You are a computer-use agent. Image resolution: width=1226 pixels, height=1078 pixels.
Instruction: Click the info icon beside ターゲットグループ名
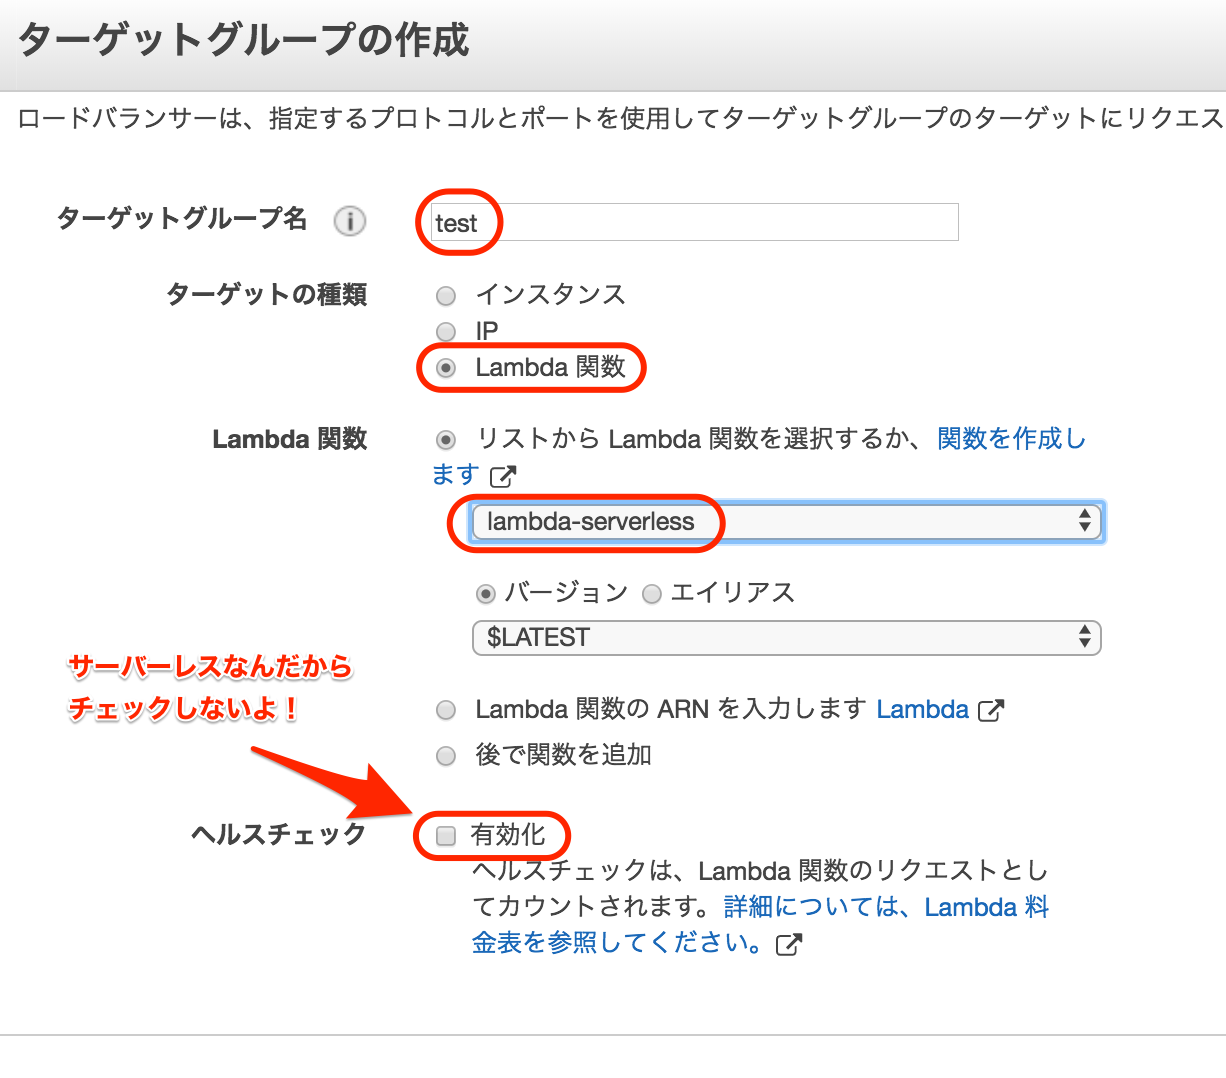click(x=349, y=222)
